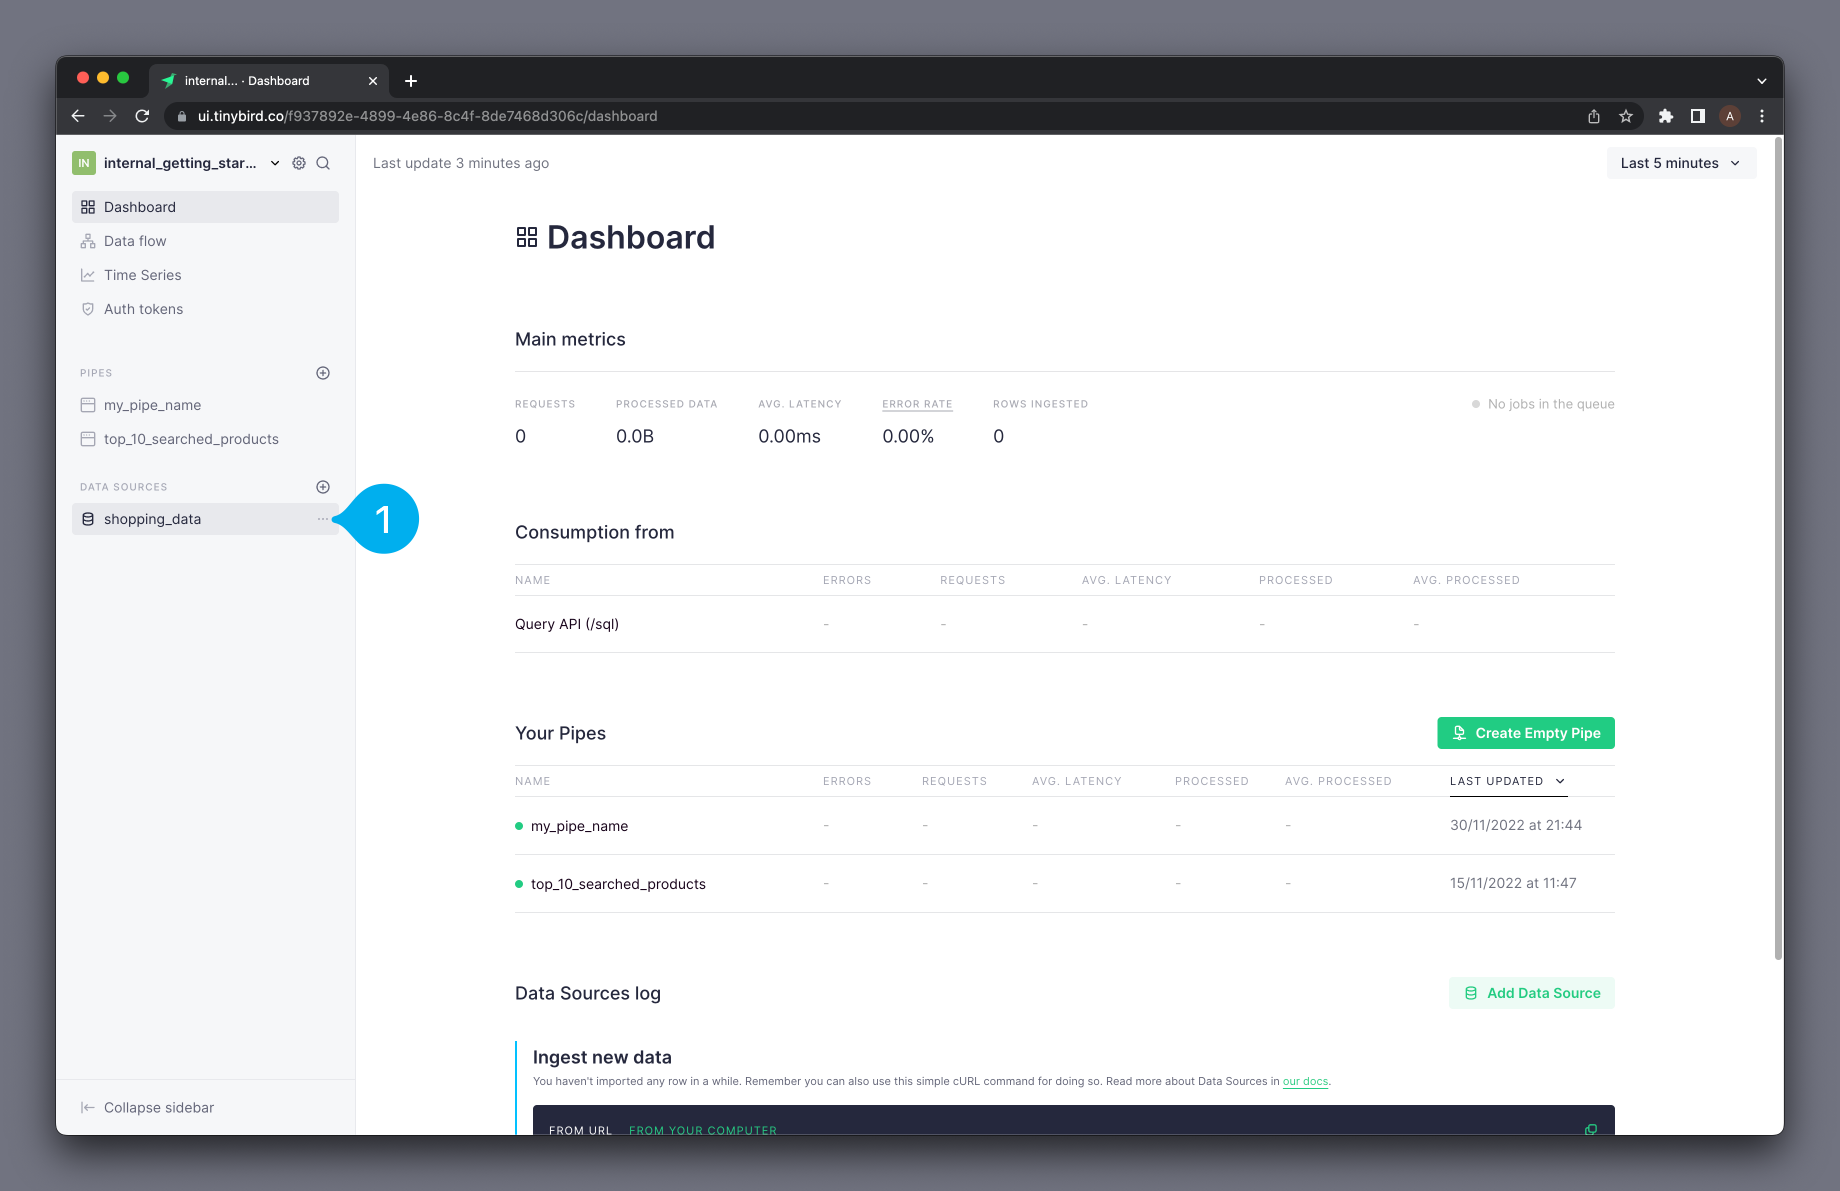This screenshot has height=1191, width=1840.
Task: Open top_10_searched_products row in Your Pipes table
Action: pyautogui.click(x=1065, y=884)
